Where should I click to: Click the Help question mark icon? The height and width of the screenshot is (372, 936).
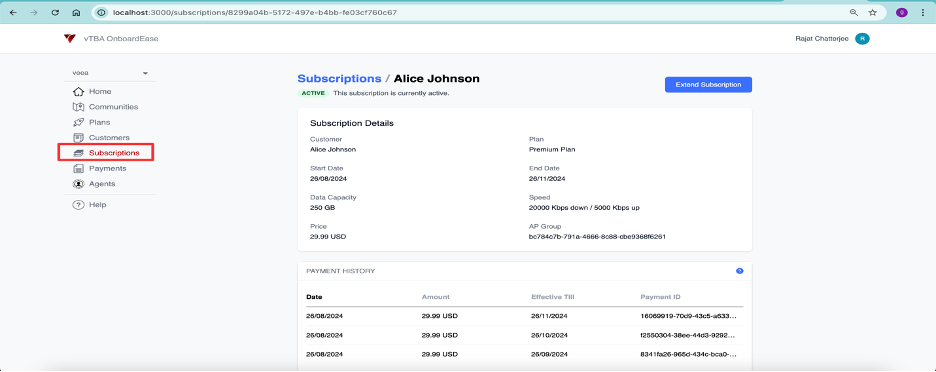point(78,205)
